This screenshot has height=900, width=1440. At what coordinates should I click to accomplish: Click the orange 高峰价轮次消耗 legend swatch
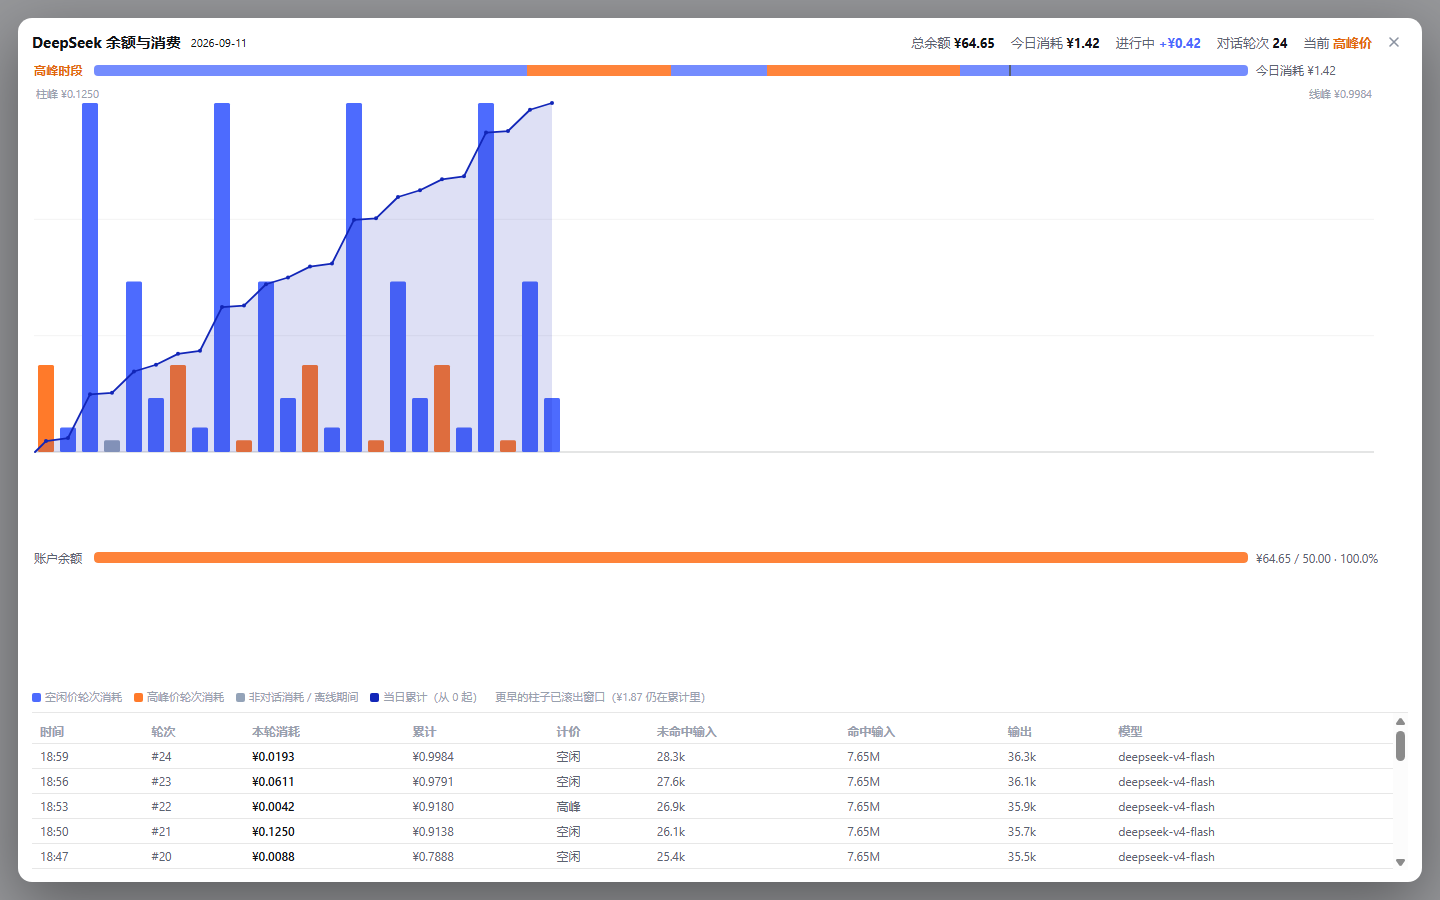pos(138,697)
